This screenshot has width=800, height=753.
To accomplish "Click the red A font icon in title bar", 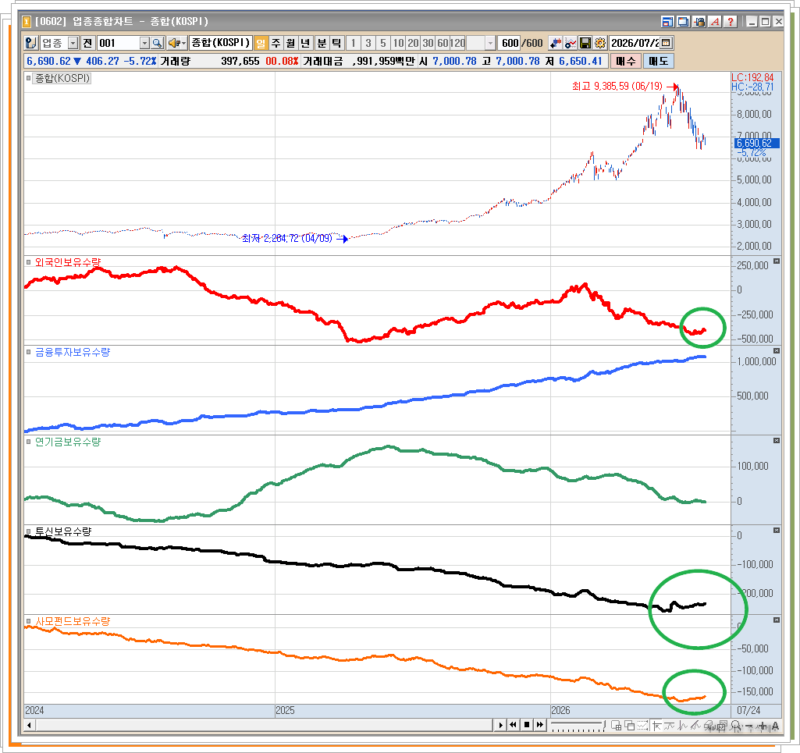I will [x=715, y=21].
